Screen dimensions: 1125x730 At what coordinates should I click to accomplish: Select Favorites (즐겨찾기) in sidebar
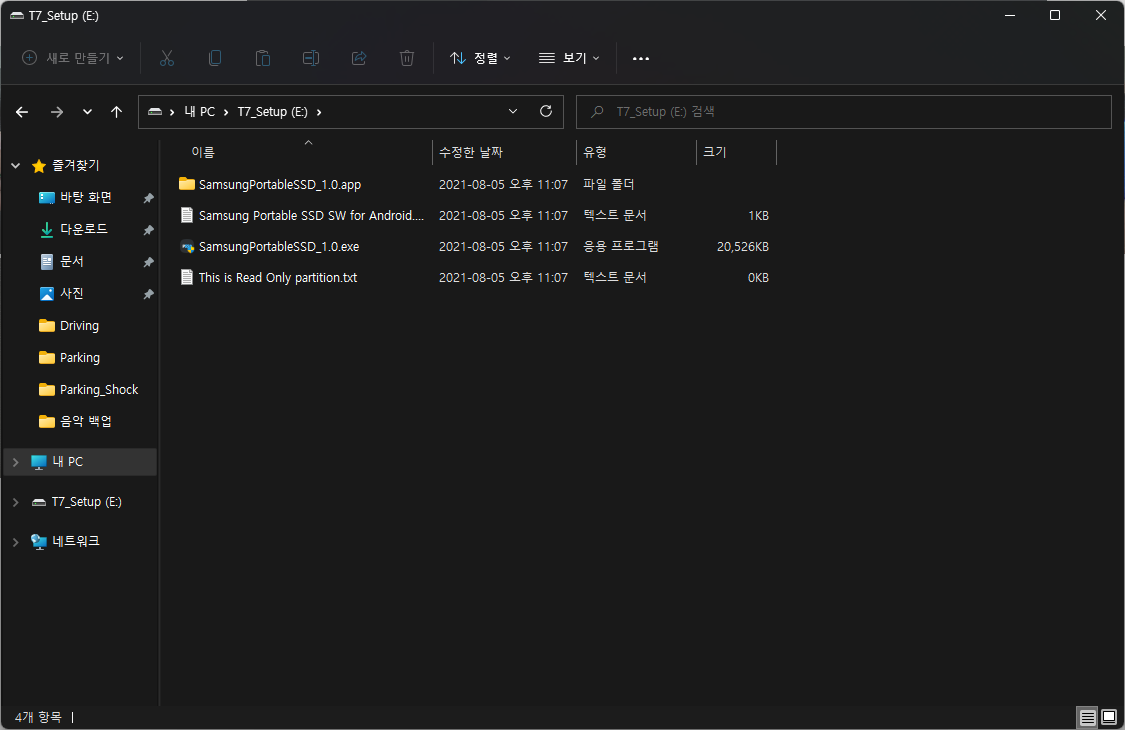click(75, 166)
